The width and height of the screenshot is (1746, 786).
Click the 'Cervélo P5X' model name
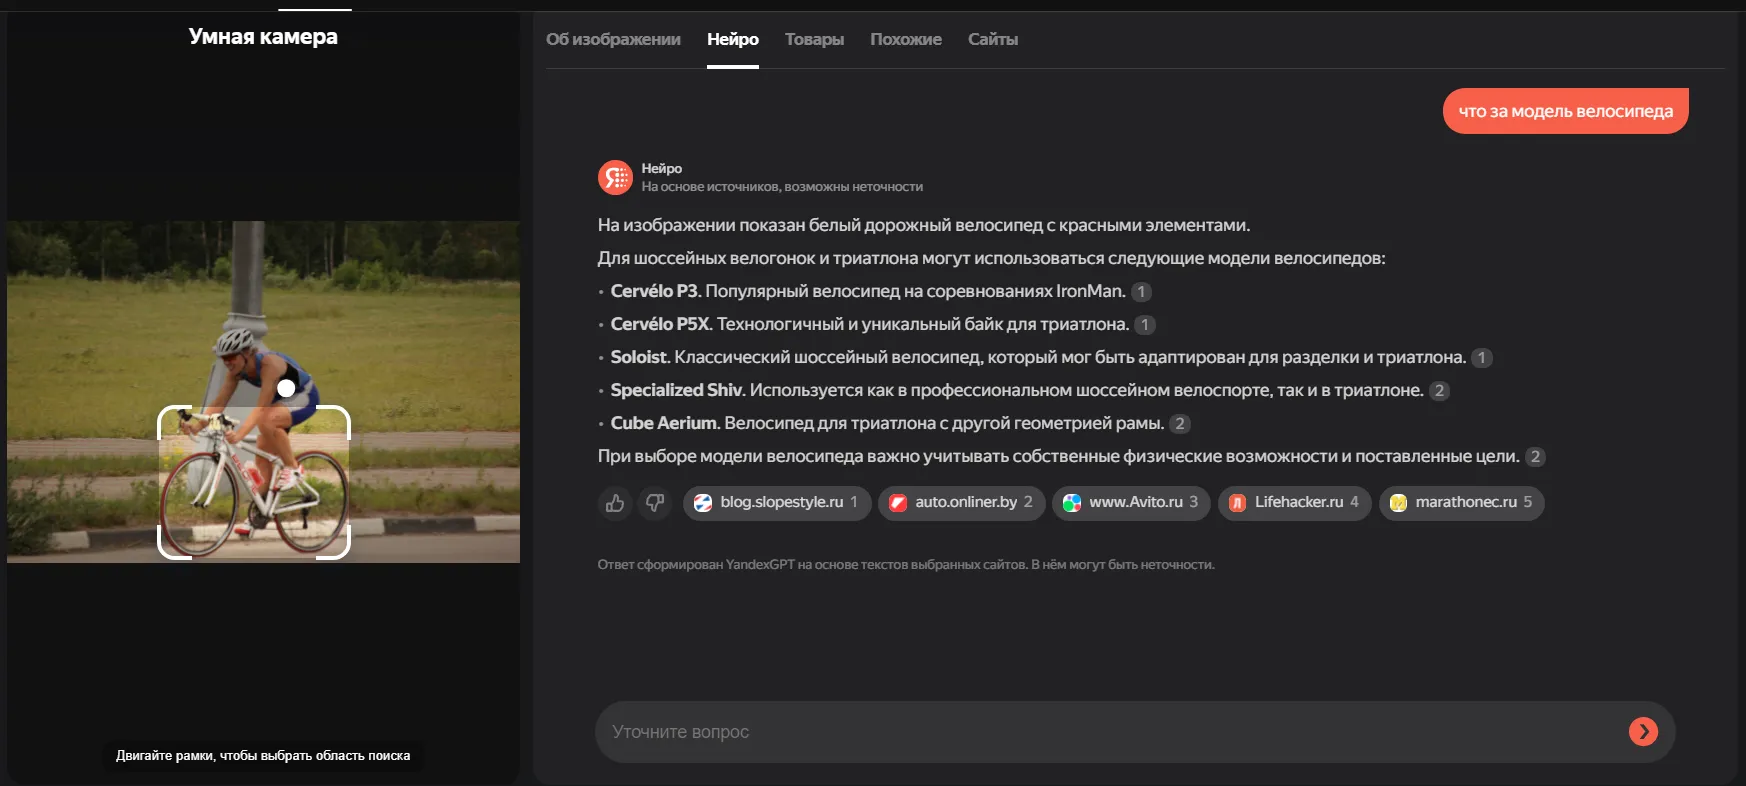click(x=660, y=324)
